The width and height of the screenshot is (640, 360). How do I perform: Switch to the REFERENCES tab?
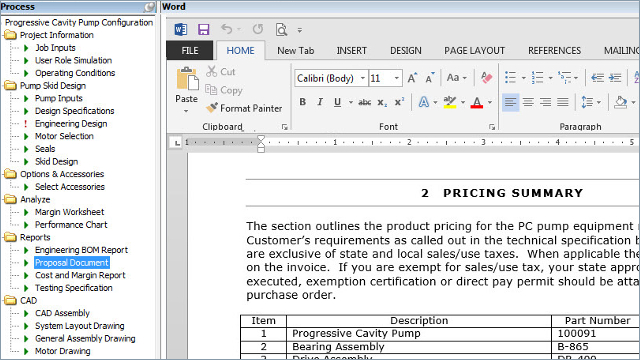[554, 51]
